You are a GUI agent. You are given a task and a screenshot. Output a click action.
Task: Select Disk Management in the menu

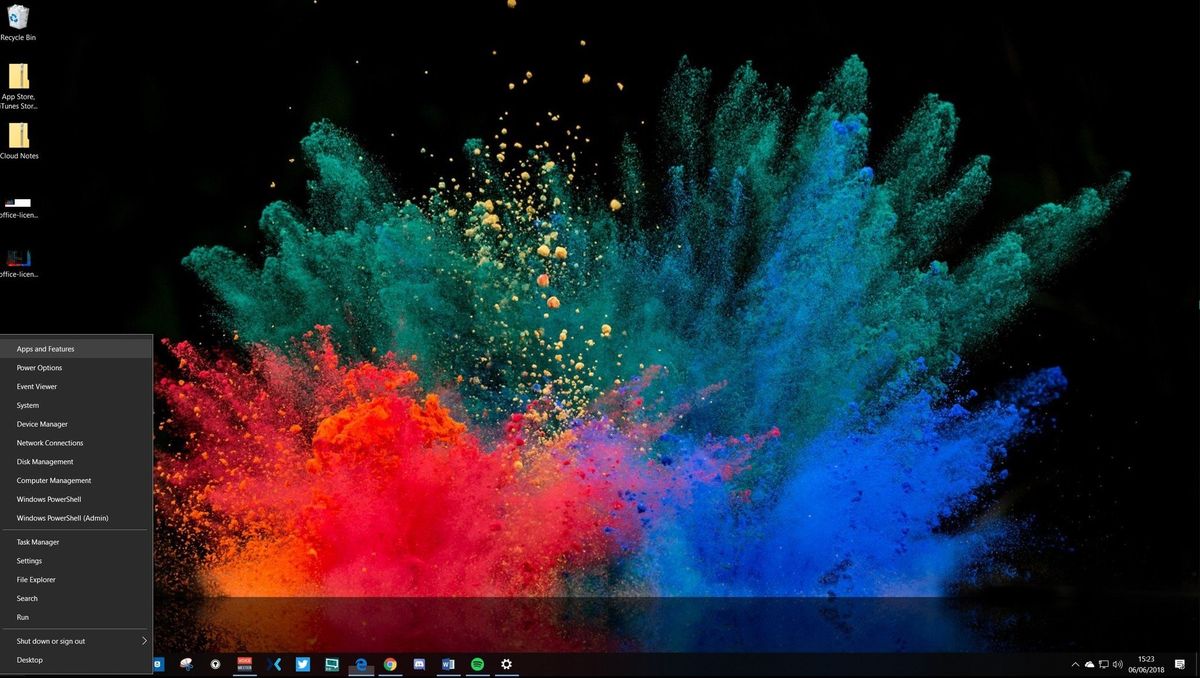point(43,461)
